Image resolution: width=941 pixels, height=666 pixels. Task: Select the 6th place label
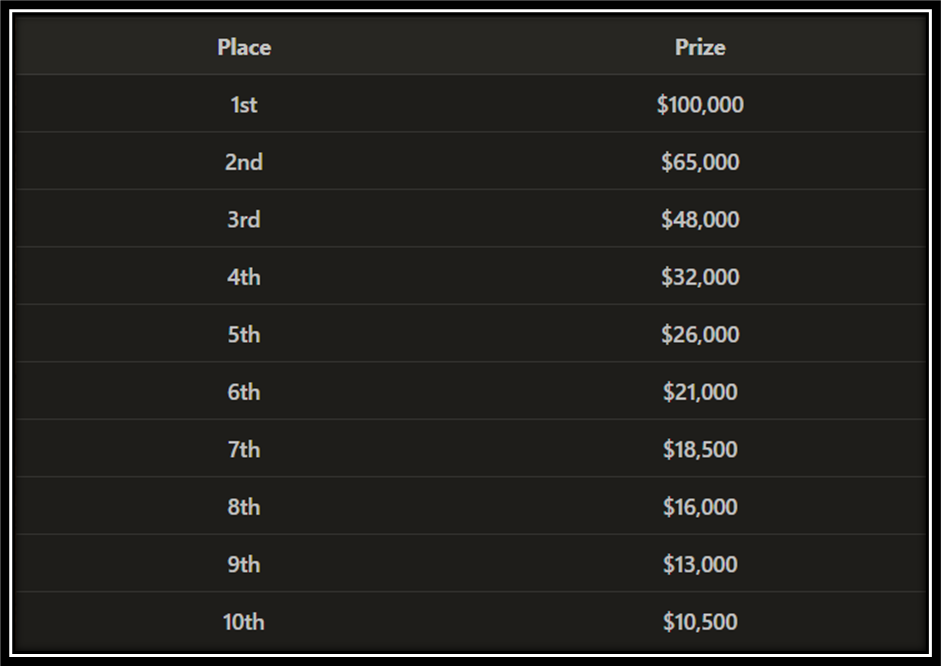[244, 392]
